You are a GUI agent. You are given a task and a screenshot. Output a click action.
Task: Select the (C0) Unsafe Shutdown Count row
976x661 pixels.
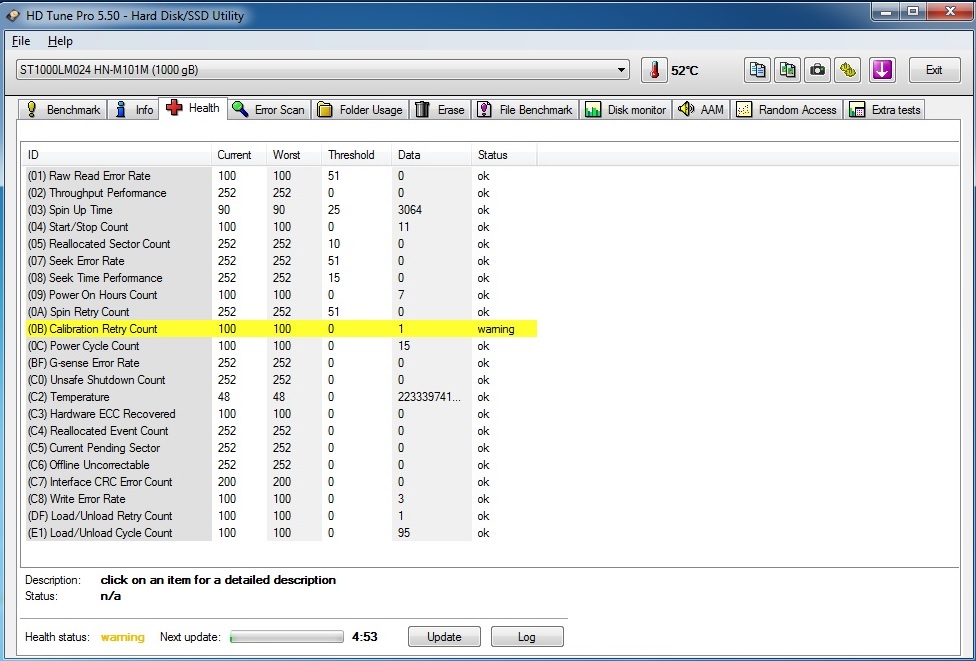pyautogui.click(x=280, y=380)
